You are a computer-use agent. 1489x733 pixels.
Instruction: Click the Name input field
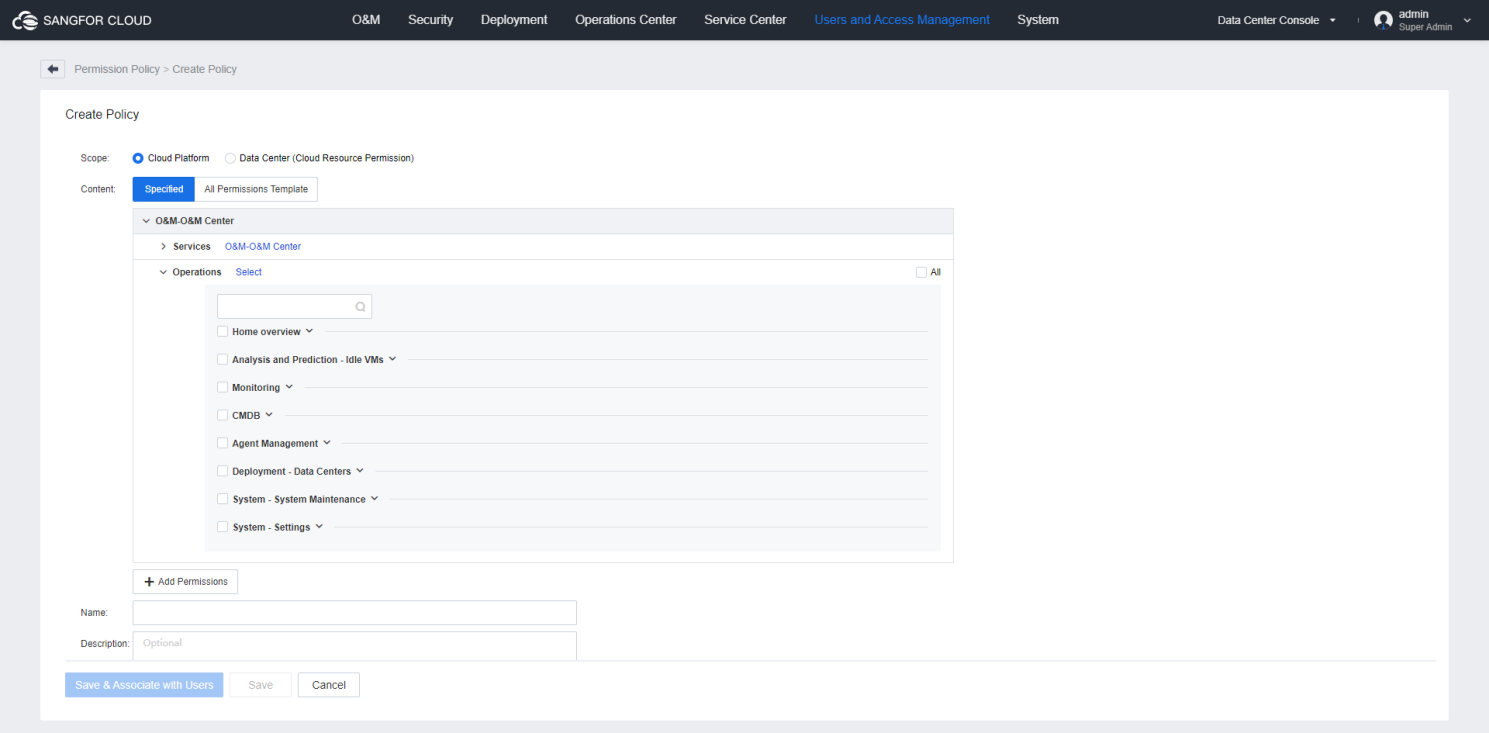(x=355, y=613)
